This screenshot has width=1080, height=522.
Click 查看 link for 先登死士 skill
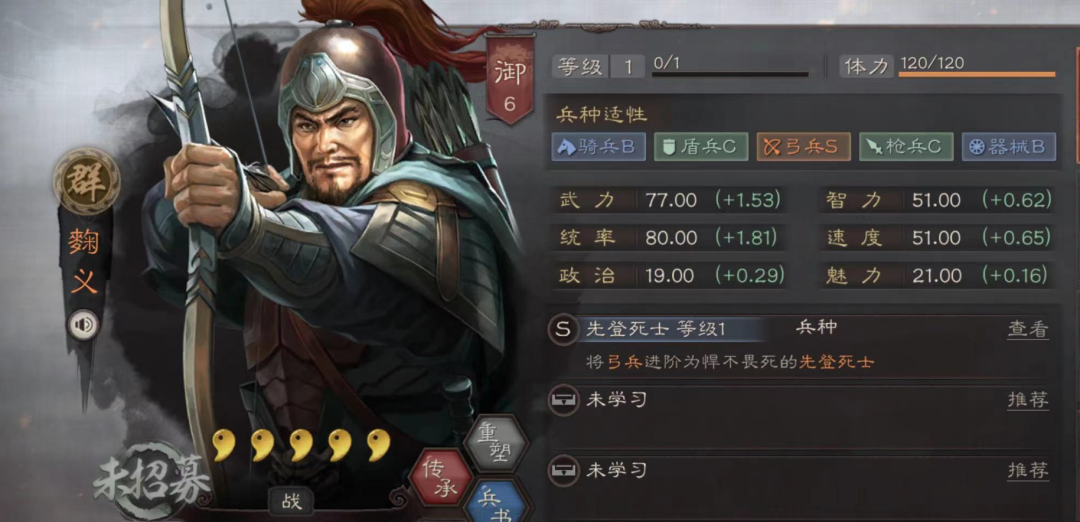pos(1028,329)
